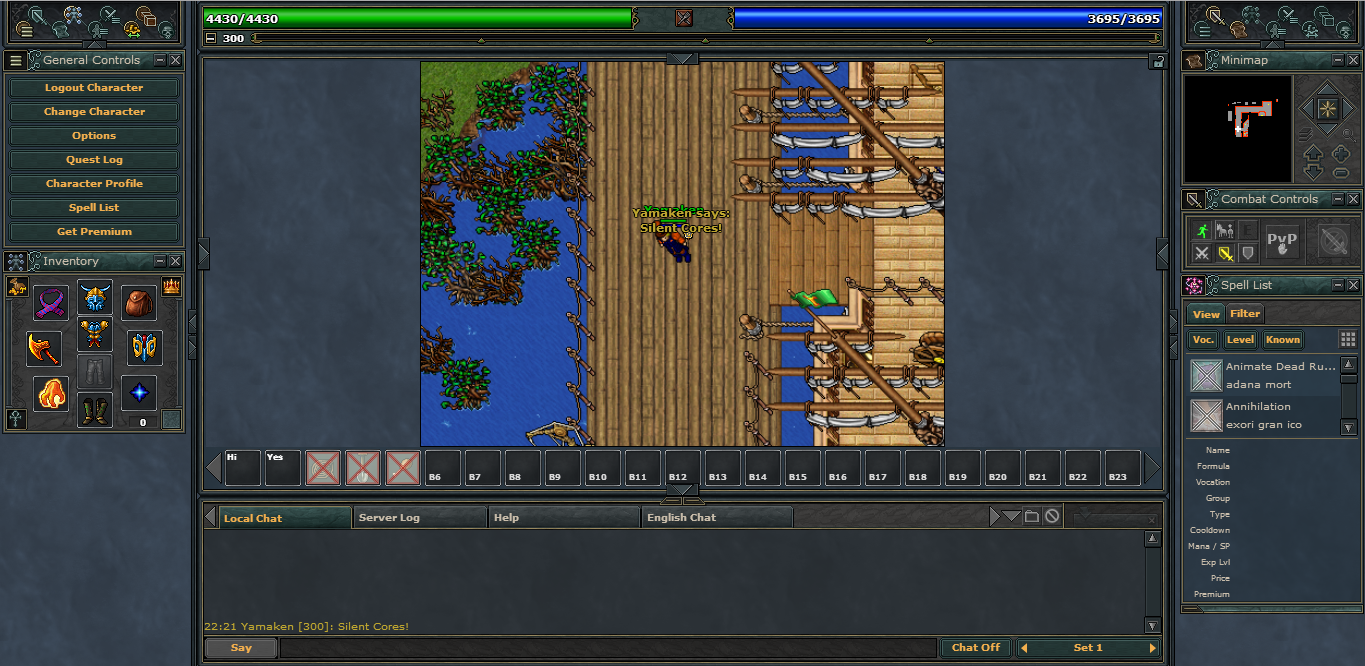Select the boots slot in inventory

tap(95, 410)
